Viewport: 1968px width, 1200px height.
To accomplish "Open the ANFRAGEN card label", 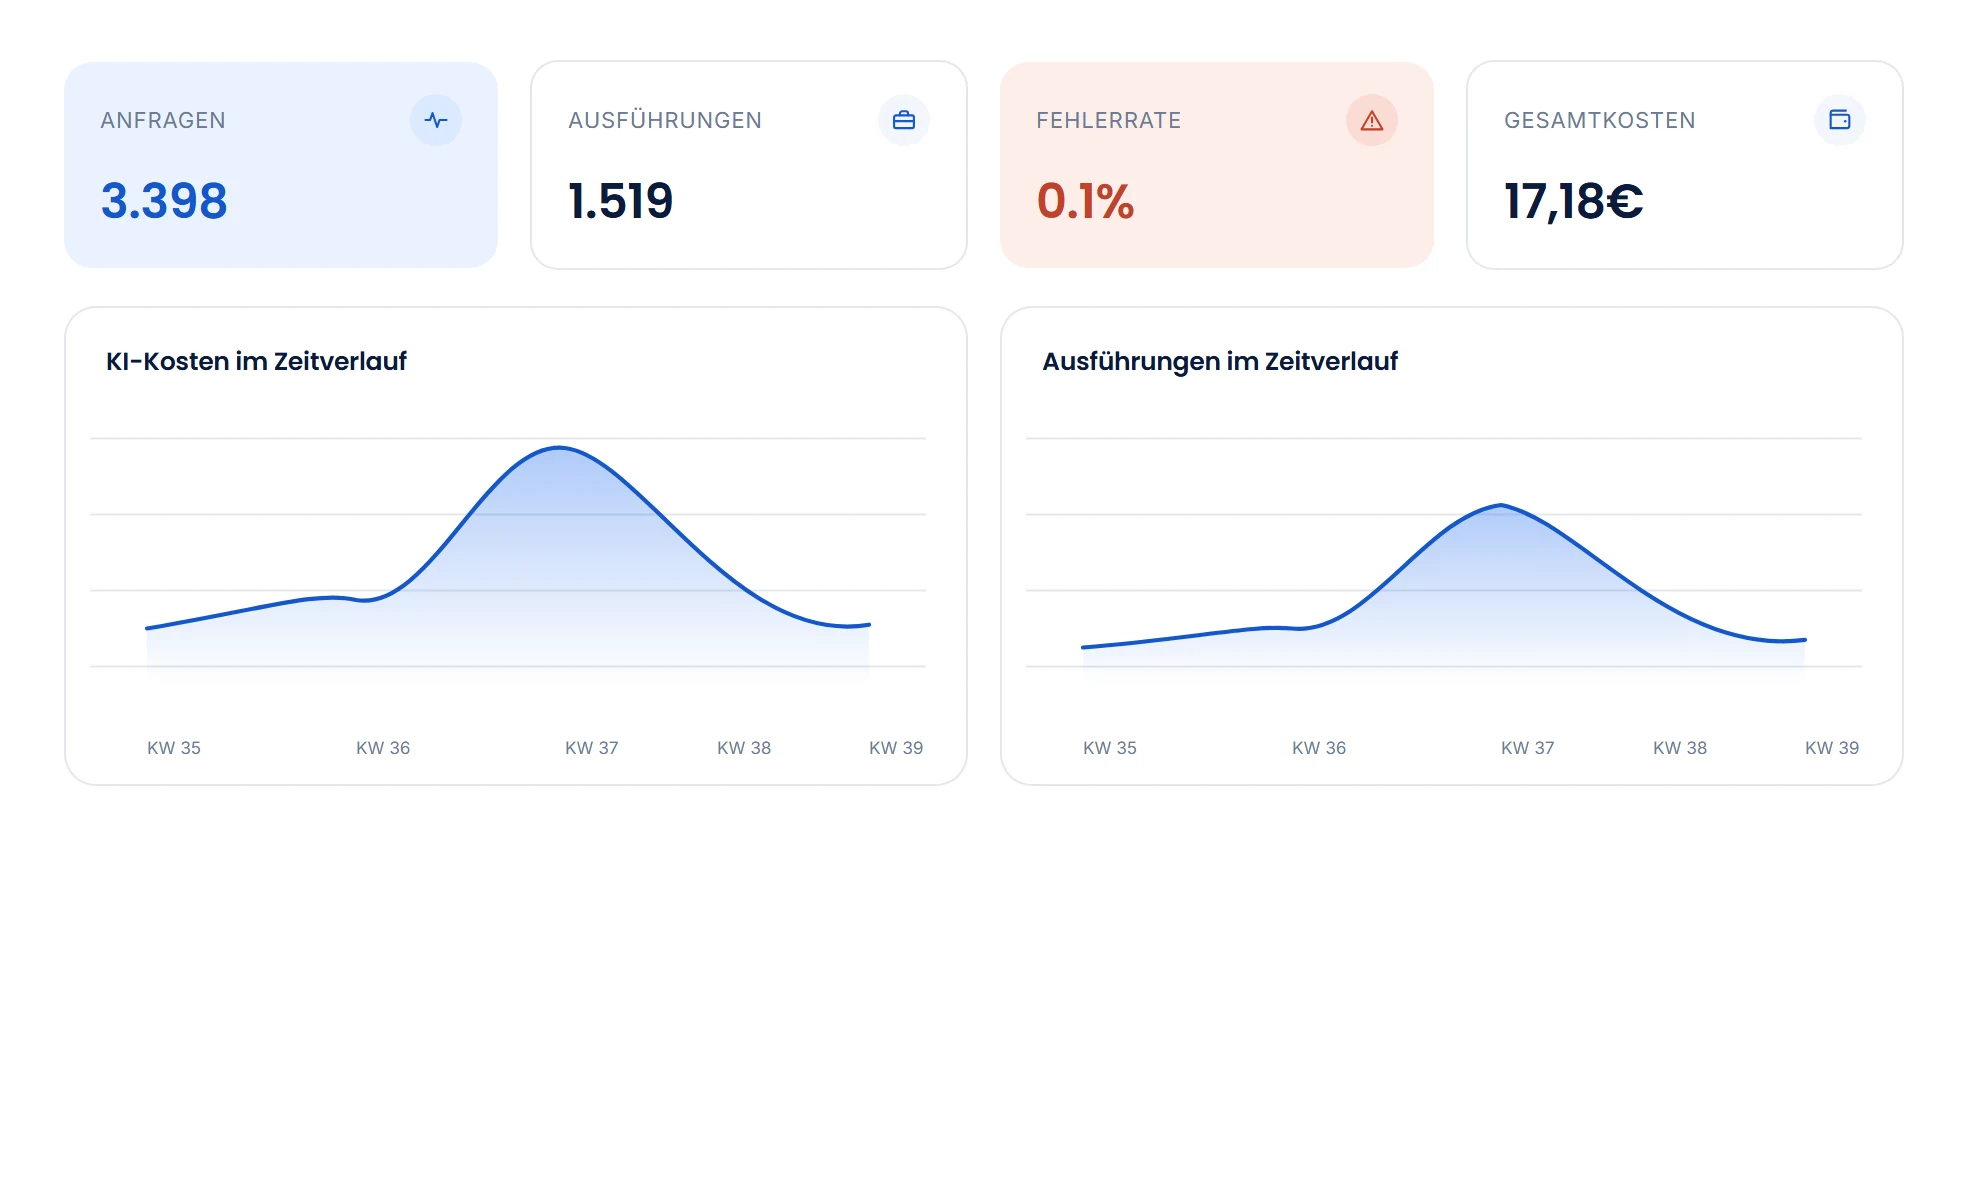I will [x=163, y=120].
